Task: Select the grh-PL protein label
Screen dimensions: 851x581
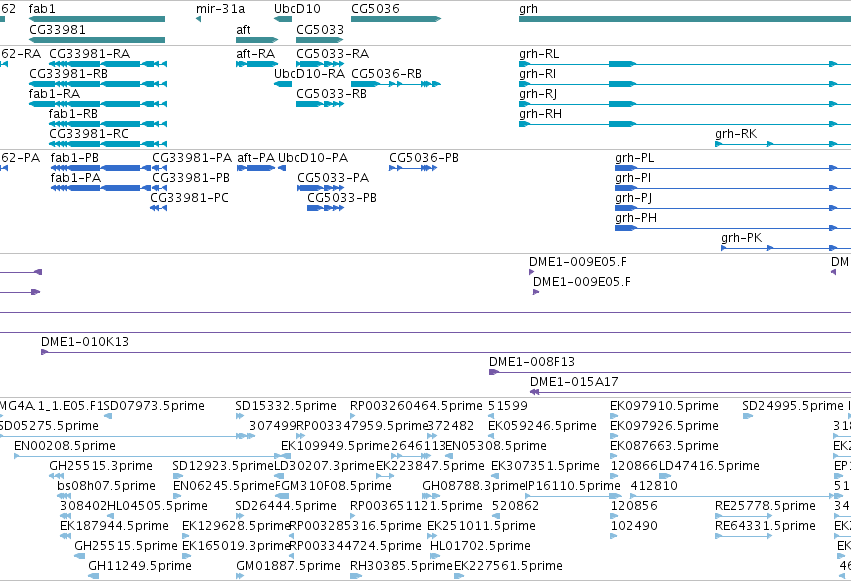Action: [x=634, y=158]
